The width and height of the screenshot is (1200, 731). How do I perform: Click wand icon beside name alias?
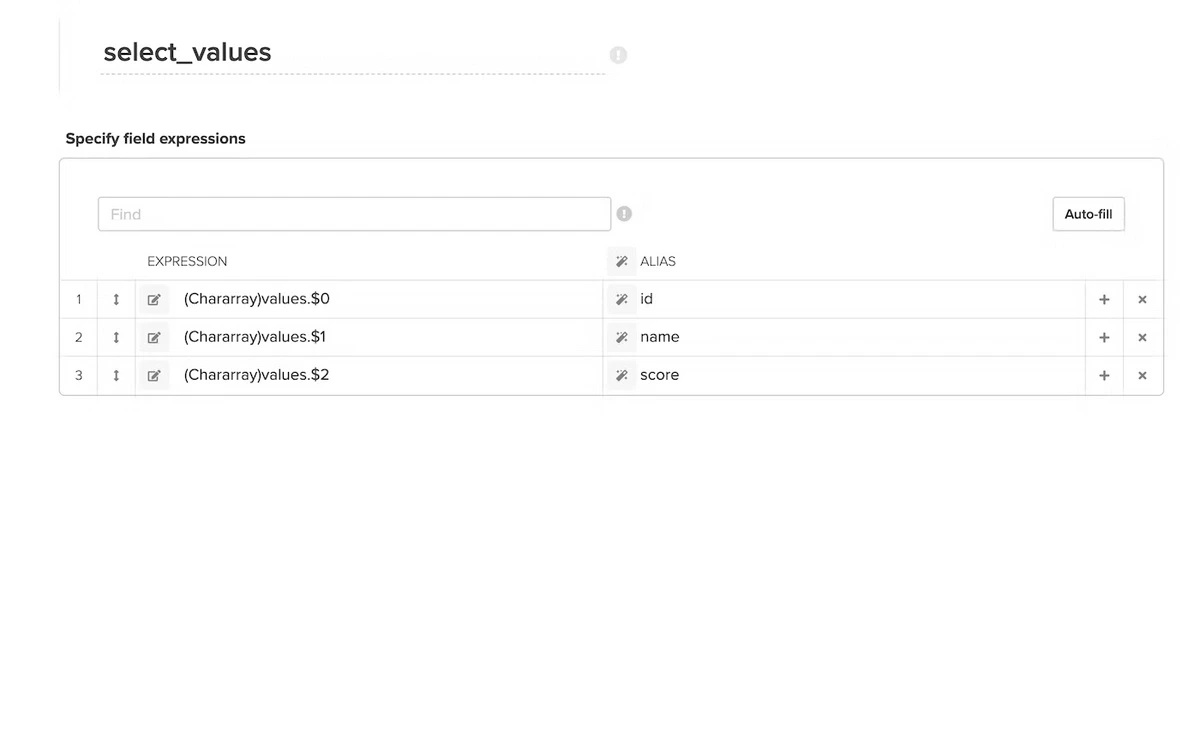pyautogui.click(x=621, y=337)
